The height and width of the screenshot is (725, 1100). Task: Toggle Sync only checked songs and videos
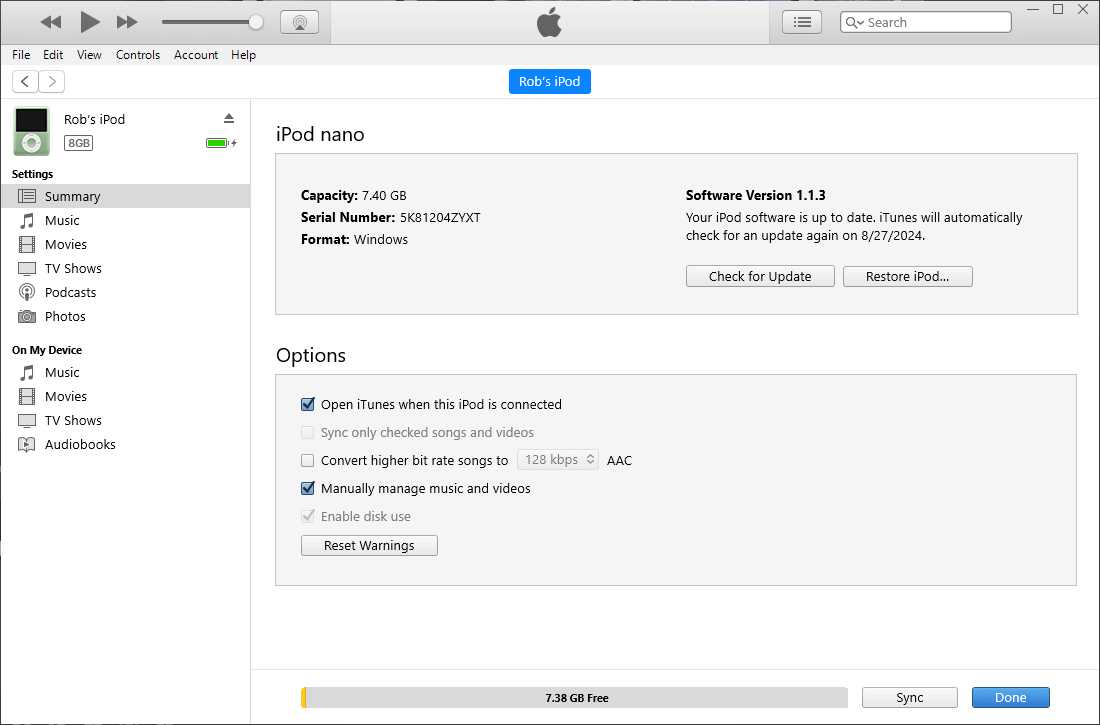pos(307,432)
